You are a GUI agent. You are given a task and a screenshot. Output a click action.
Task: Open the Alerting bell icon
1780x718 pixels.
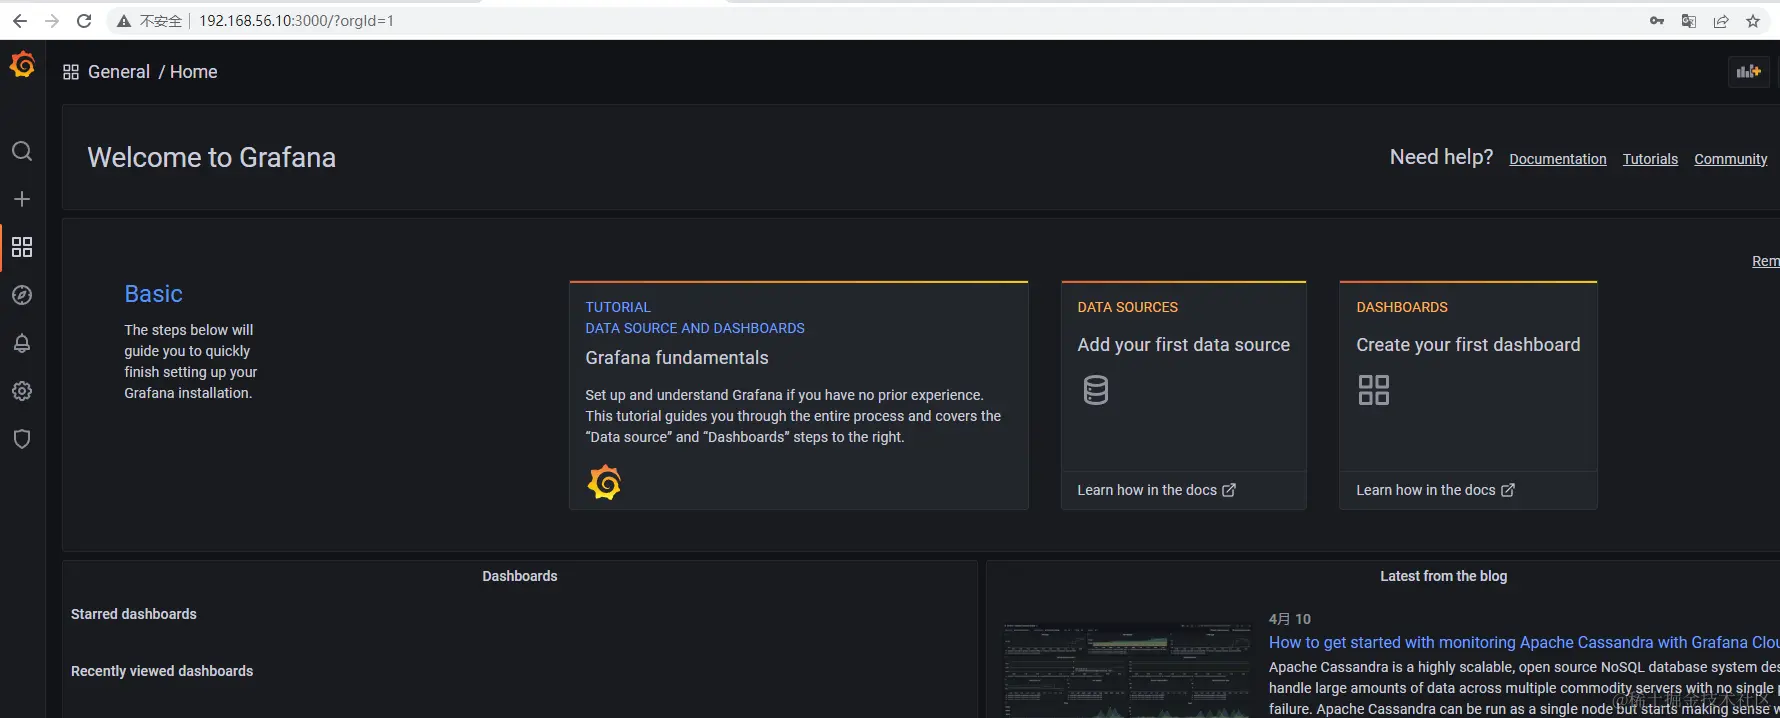click(x=22, y=343)
